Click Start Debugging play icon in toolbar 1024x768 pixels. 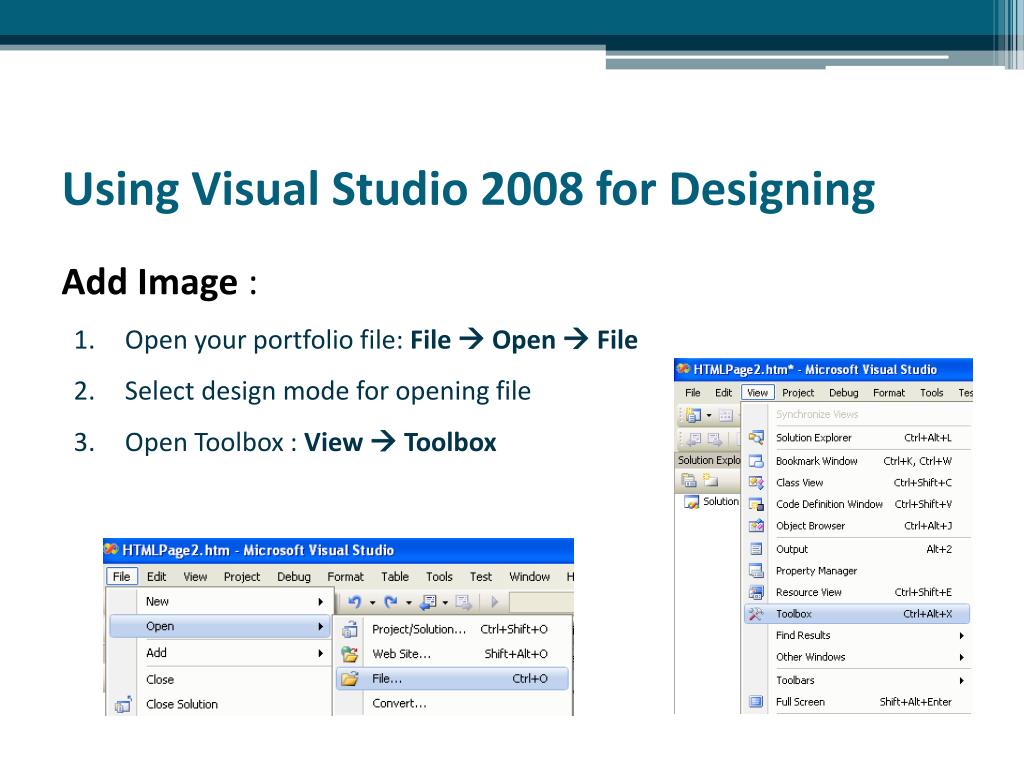[x=494, y=601]
